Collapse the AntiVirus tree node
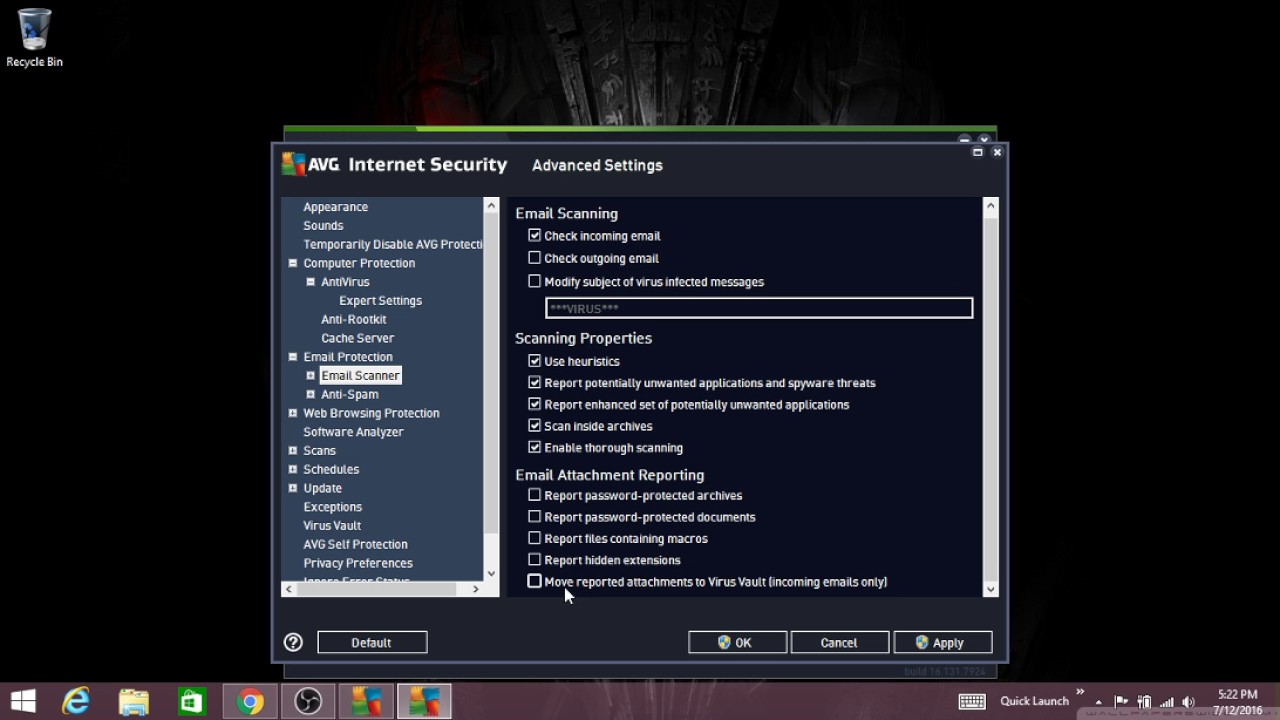Image resolution: width=1280 pixels, height=720 pixels. point(310,282)
